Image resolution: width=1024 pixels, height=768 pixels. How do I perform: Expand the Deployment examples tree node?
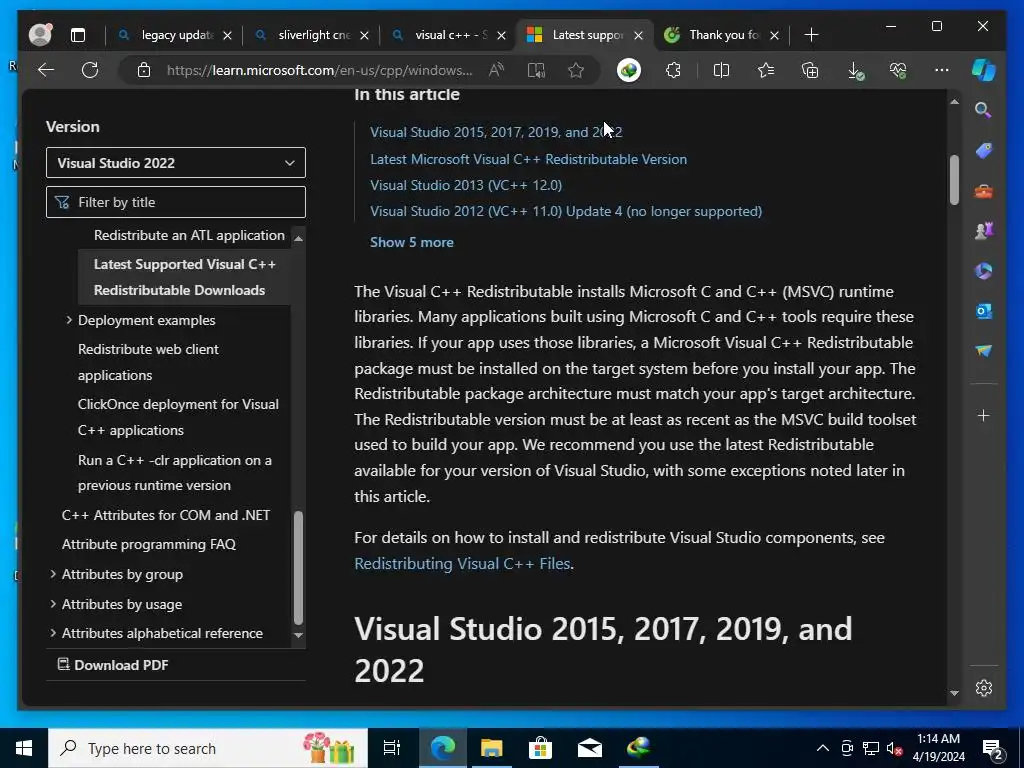point(69,320)
